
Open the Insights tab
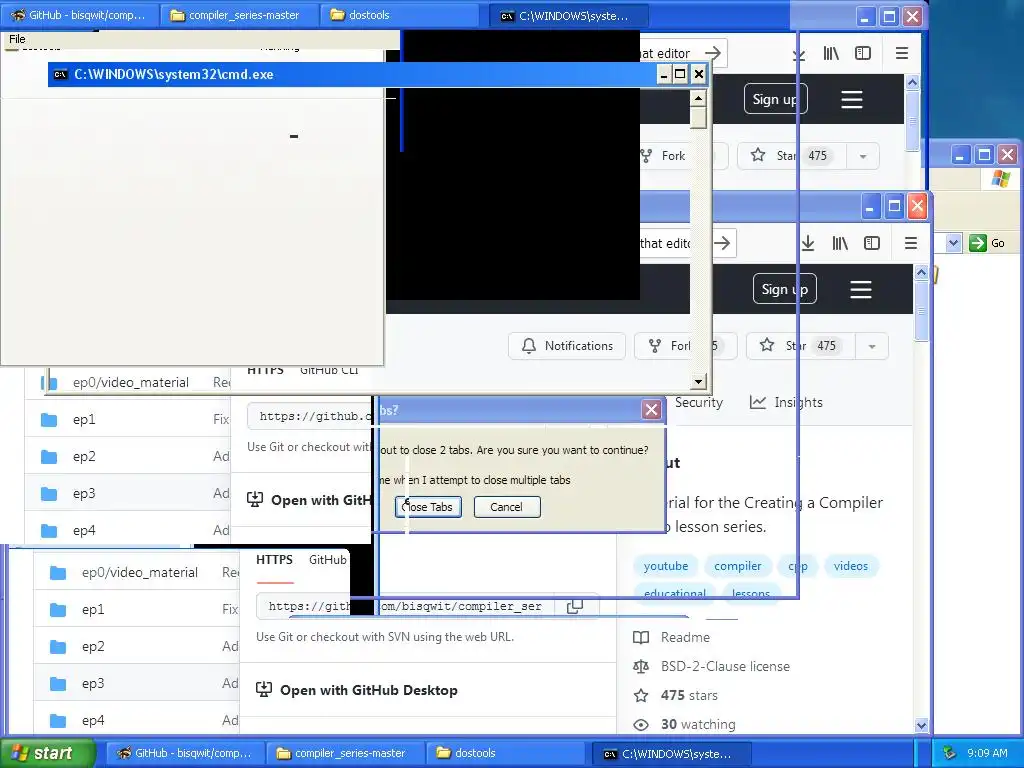786,402
